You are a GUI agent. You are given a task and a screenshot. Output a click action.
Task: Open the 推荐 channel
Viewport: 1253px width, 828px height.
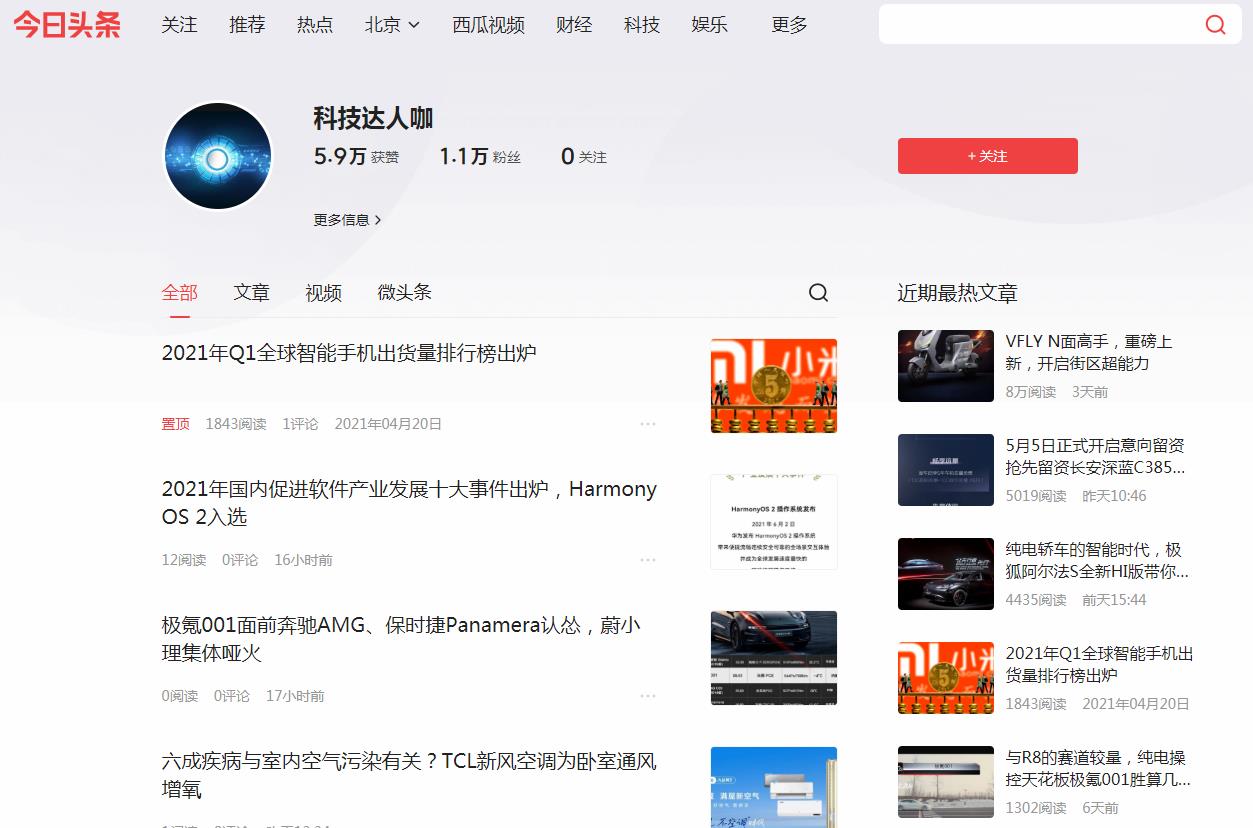247,25
